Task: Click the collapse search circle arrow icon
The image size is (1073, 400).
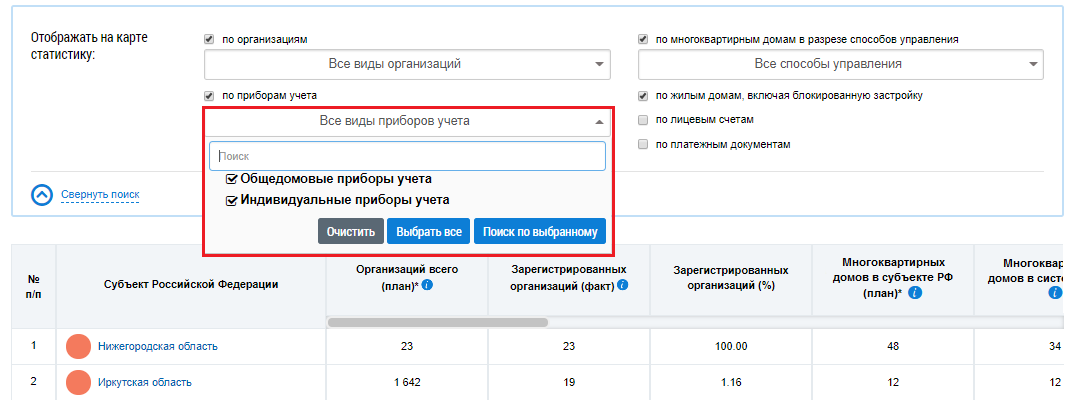Action: 42,195
